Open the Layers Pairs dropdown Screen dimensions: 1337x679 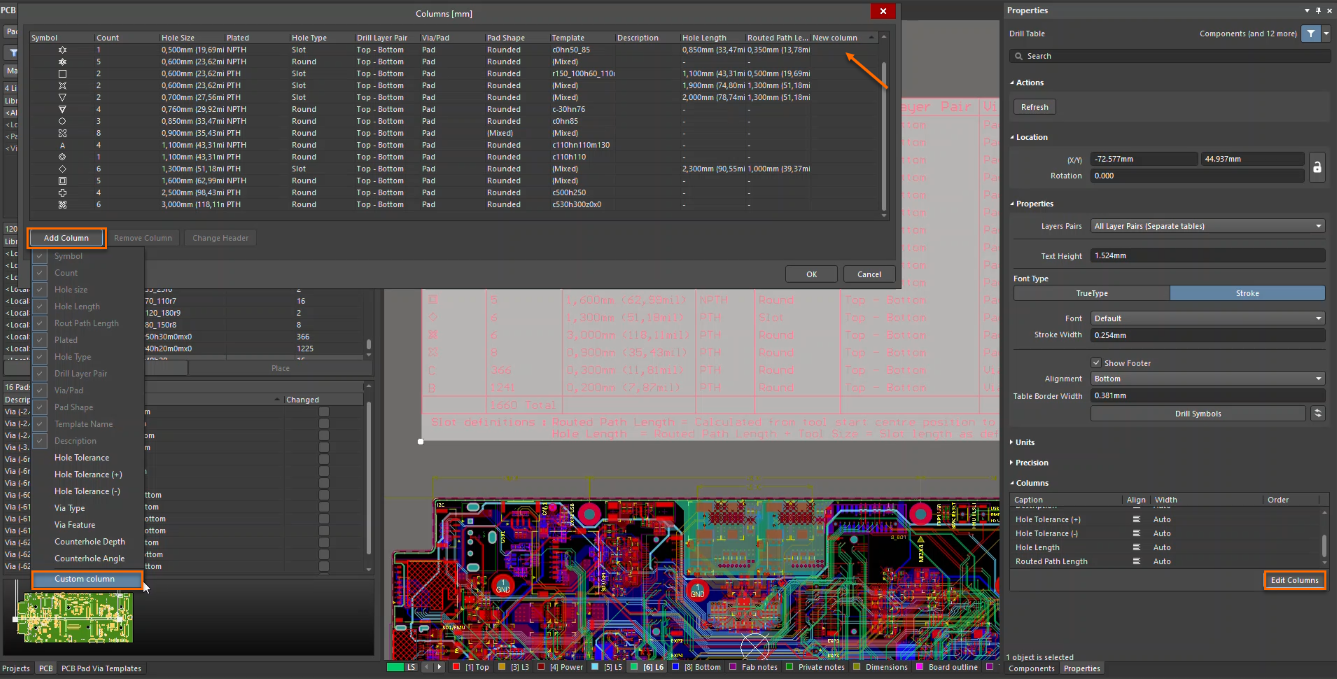click(x=1207, y=226)
